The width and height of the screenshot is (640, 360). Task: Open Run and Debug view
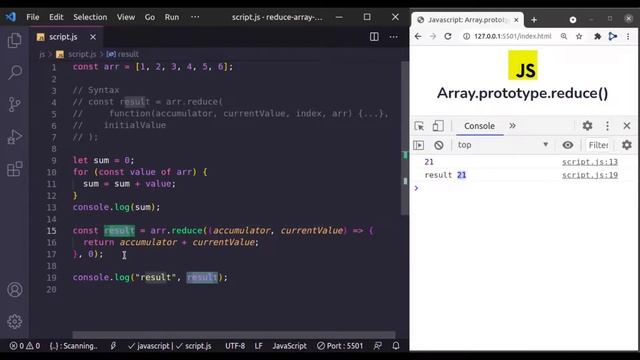pos(15,137)
